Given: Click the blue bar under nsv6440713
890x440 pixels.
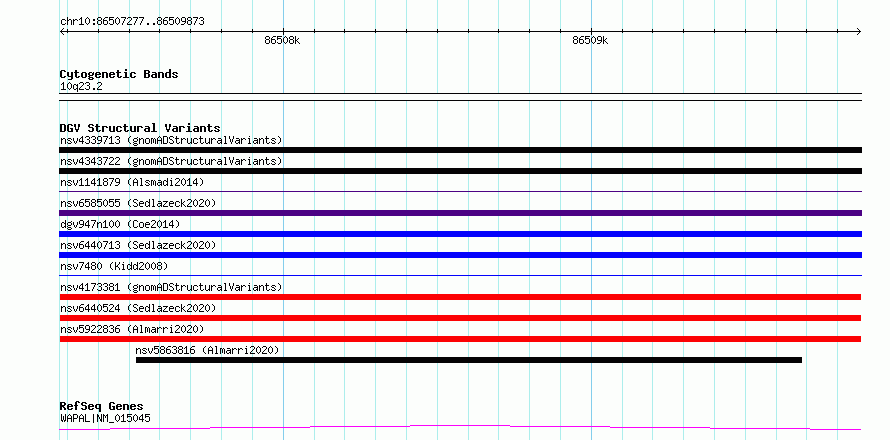Looking at the screenshot, I should [460, 255].
